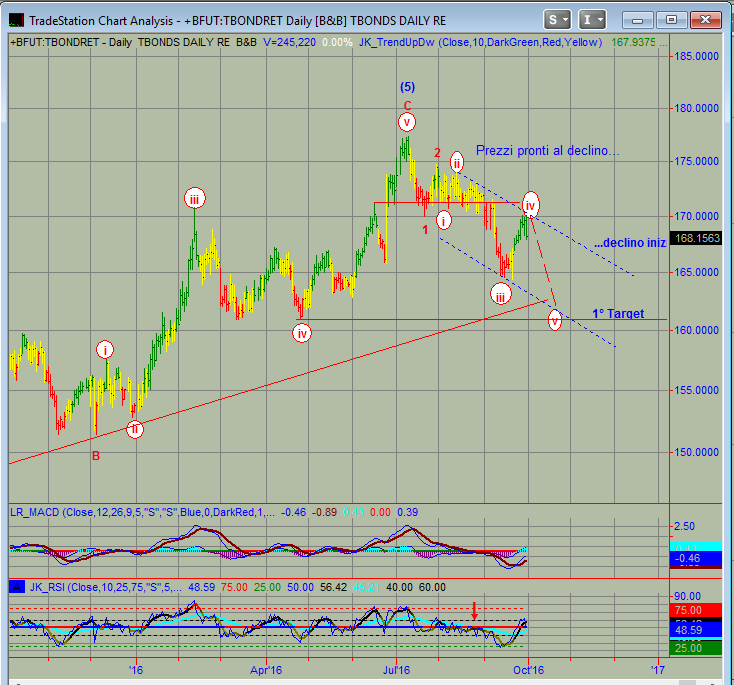The image size is (734, 685).
Task: Click the V=245,220 volume value
Action: [289, 42]
